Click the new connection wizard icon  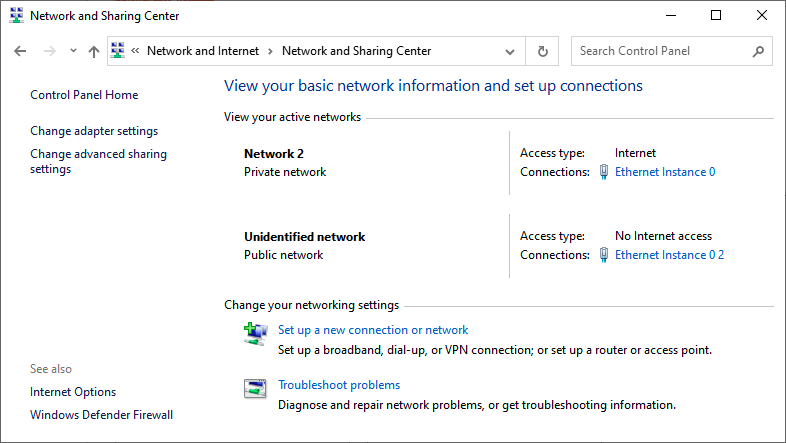256,334
